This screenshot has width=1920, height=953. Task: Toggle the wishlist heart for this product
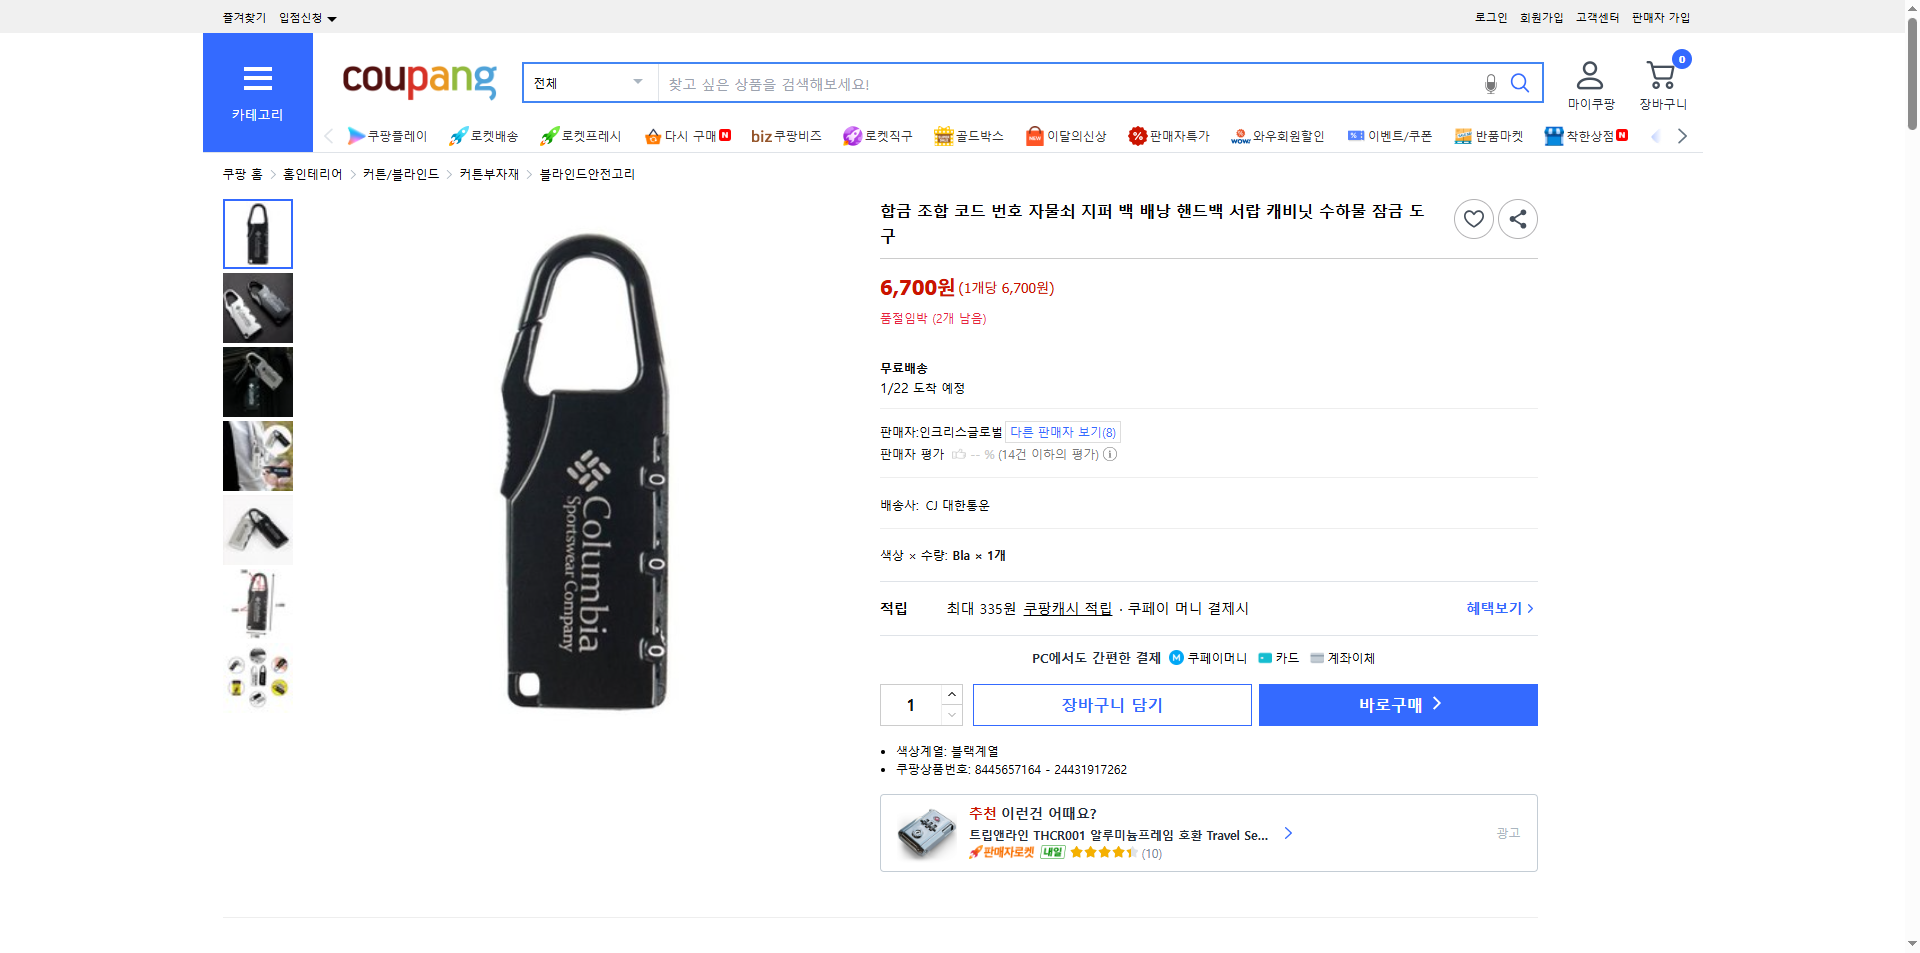[x=1473, y=218]
